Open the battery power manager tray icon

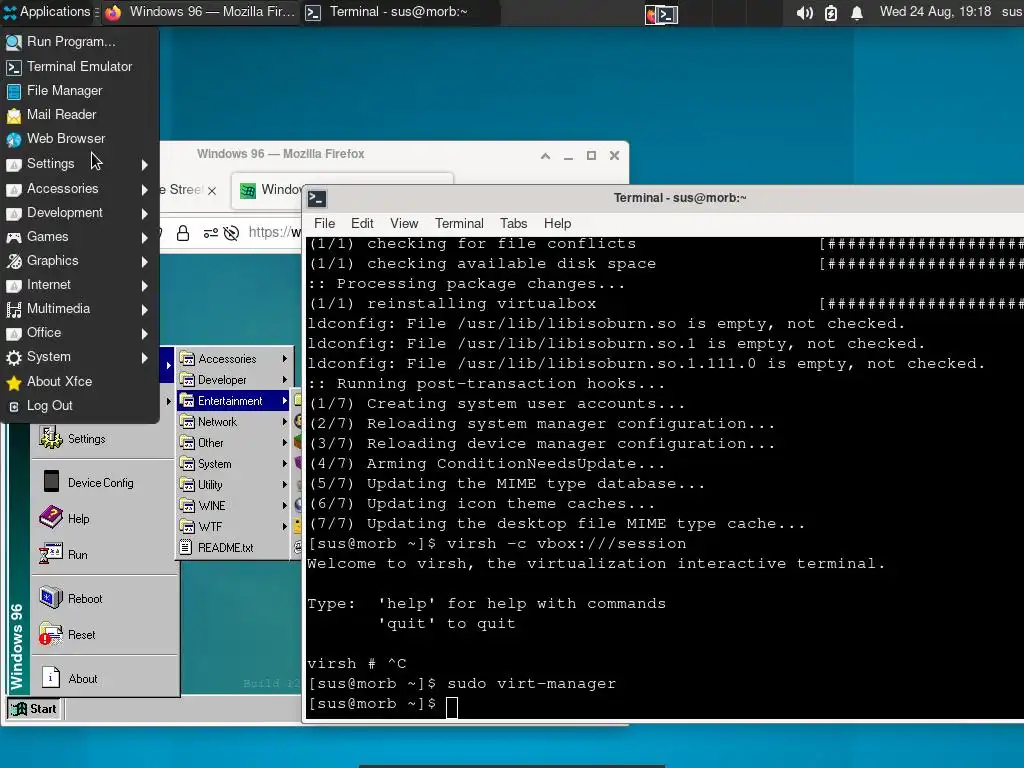click(831, 13)
